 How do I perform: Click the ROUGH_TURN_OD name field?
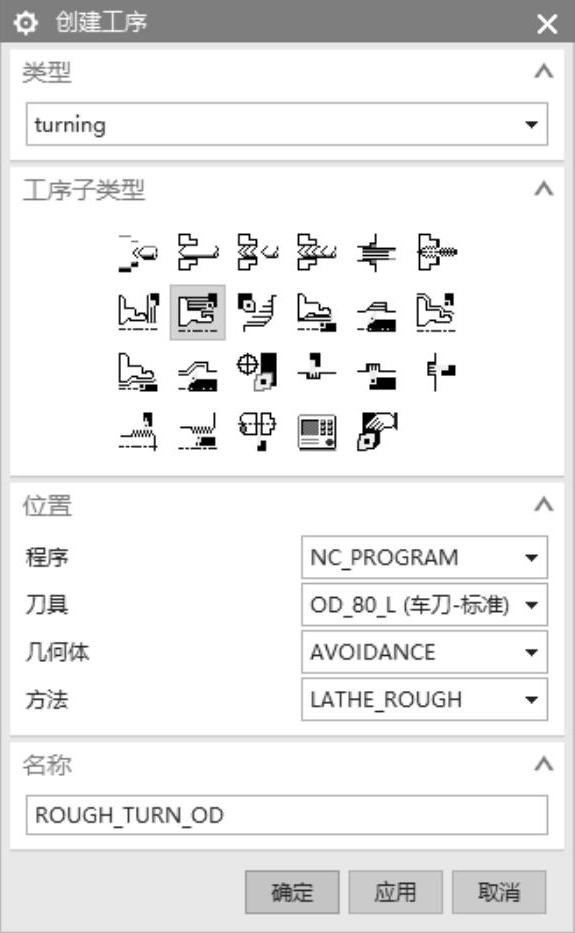[x=286, y=815]
